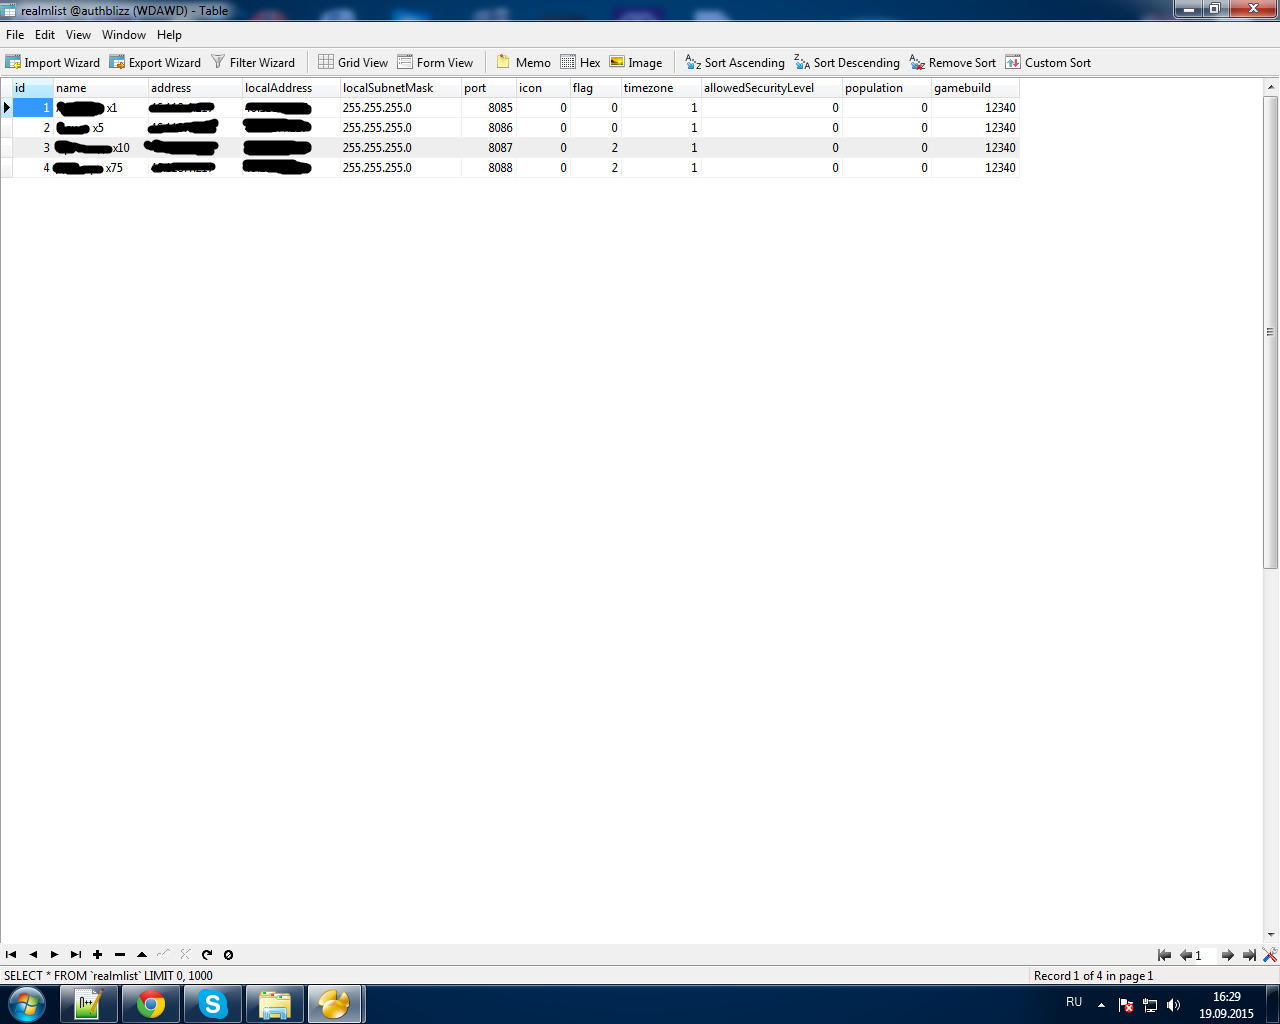The width and height of the screenshot is (1280, 1024).
Task: Add a new record with plus icon
Action: coord(98,955)
